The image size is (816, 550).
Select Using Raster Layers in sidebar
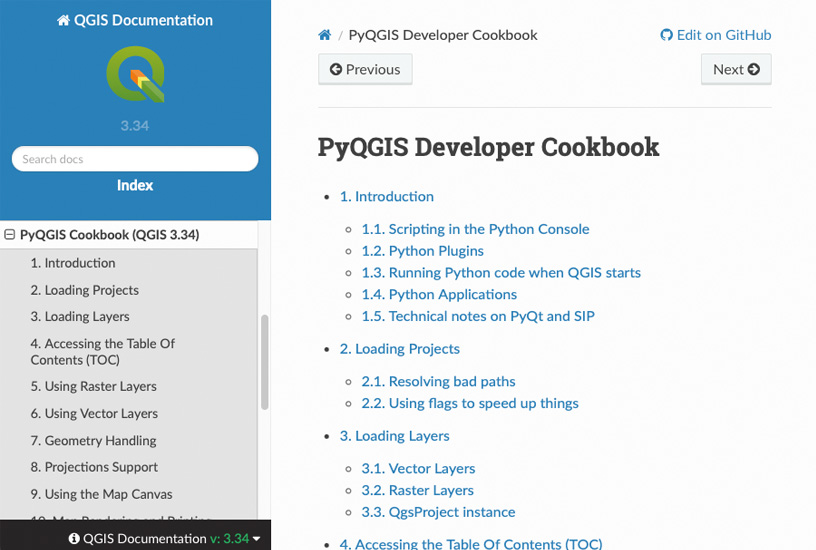[x=93, y=386]
